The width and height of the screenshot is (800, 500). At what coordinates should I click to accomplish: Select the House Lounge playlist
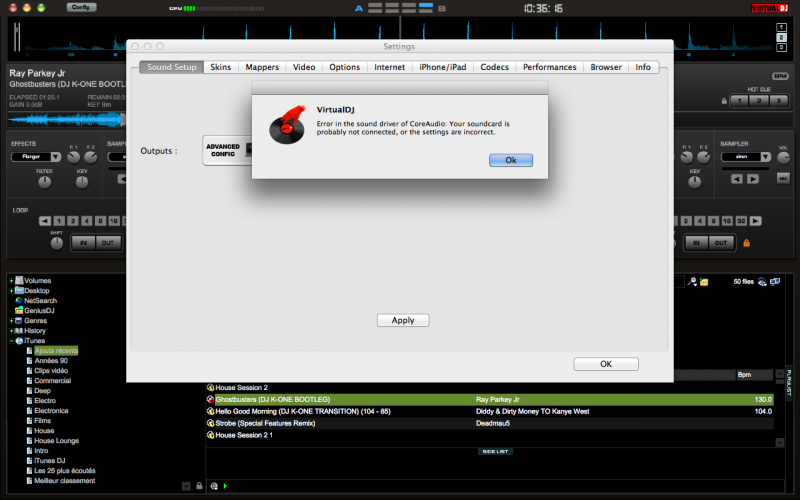(56, 441)
